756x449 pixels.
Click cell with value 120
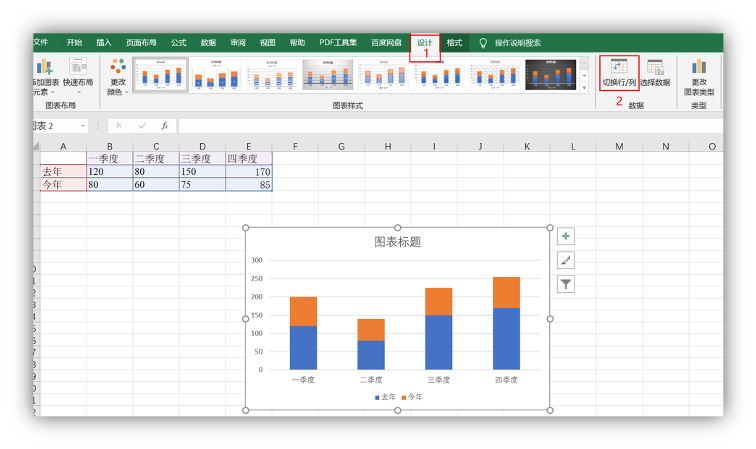pos(109,171)
